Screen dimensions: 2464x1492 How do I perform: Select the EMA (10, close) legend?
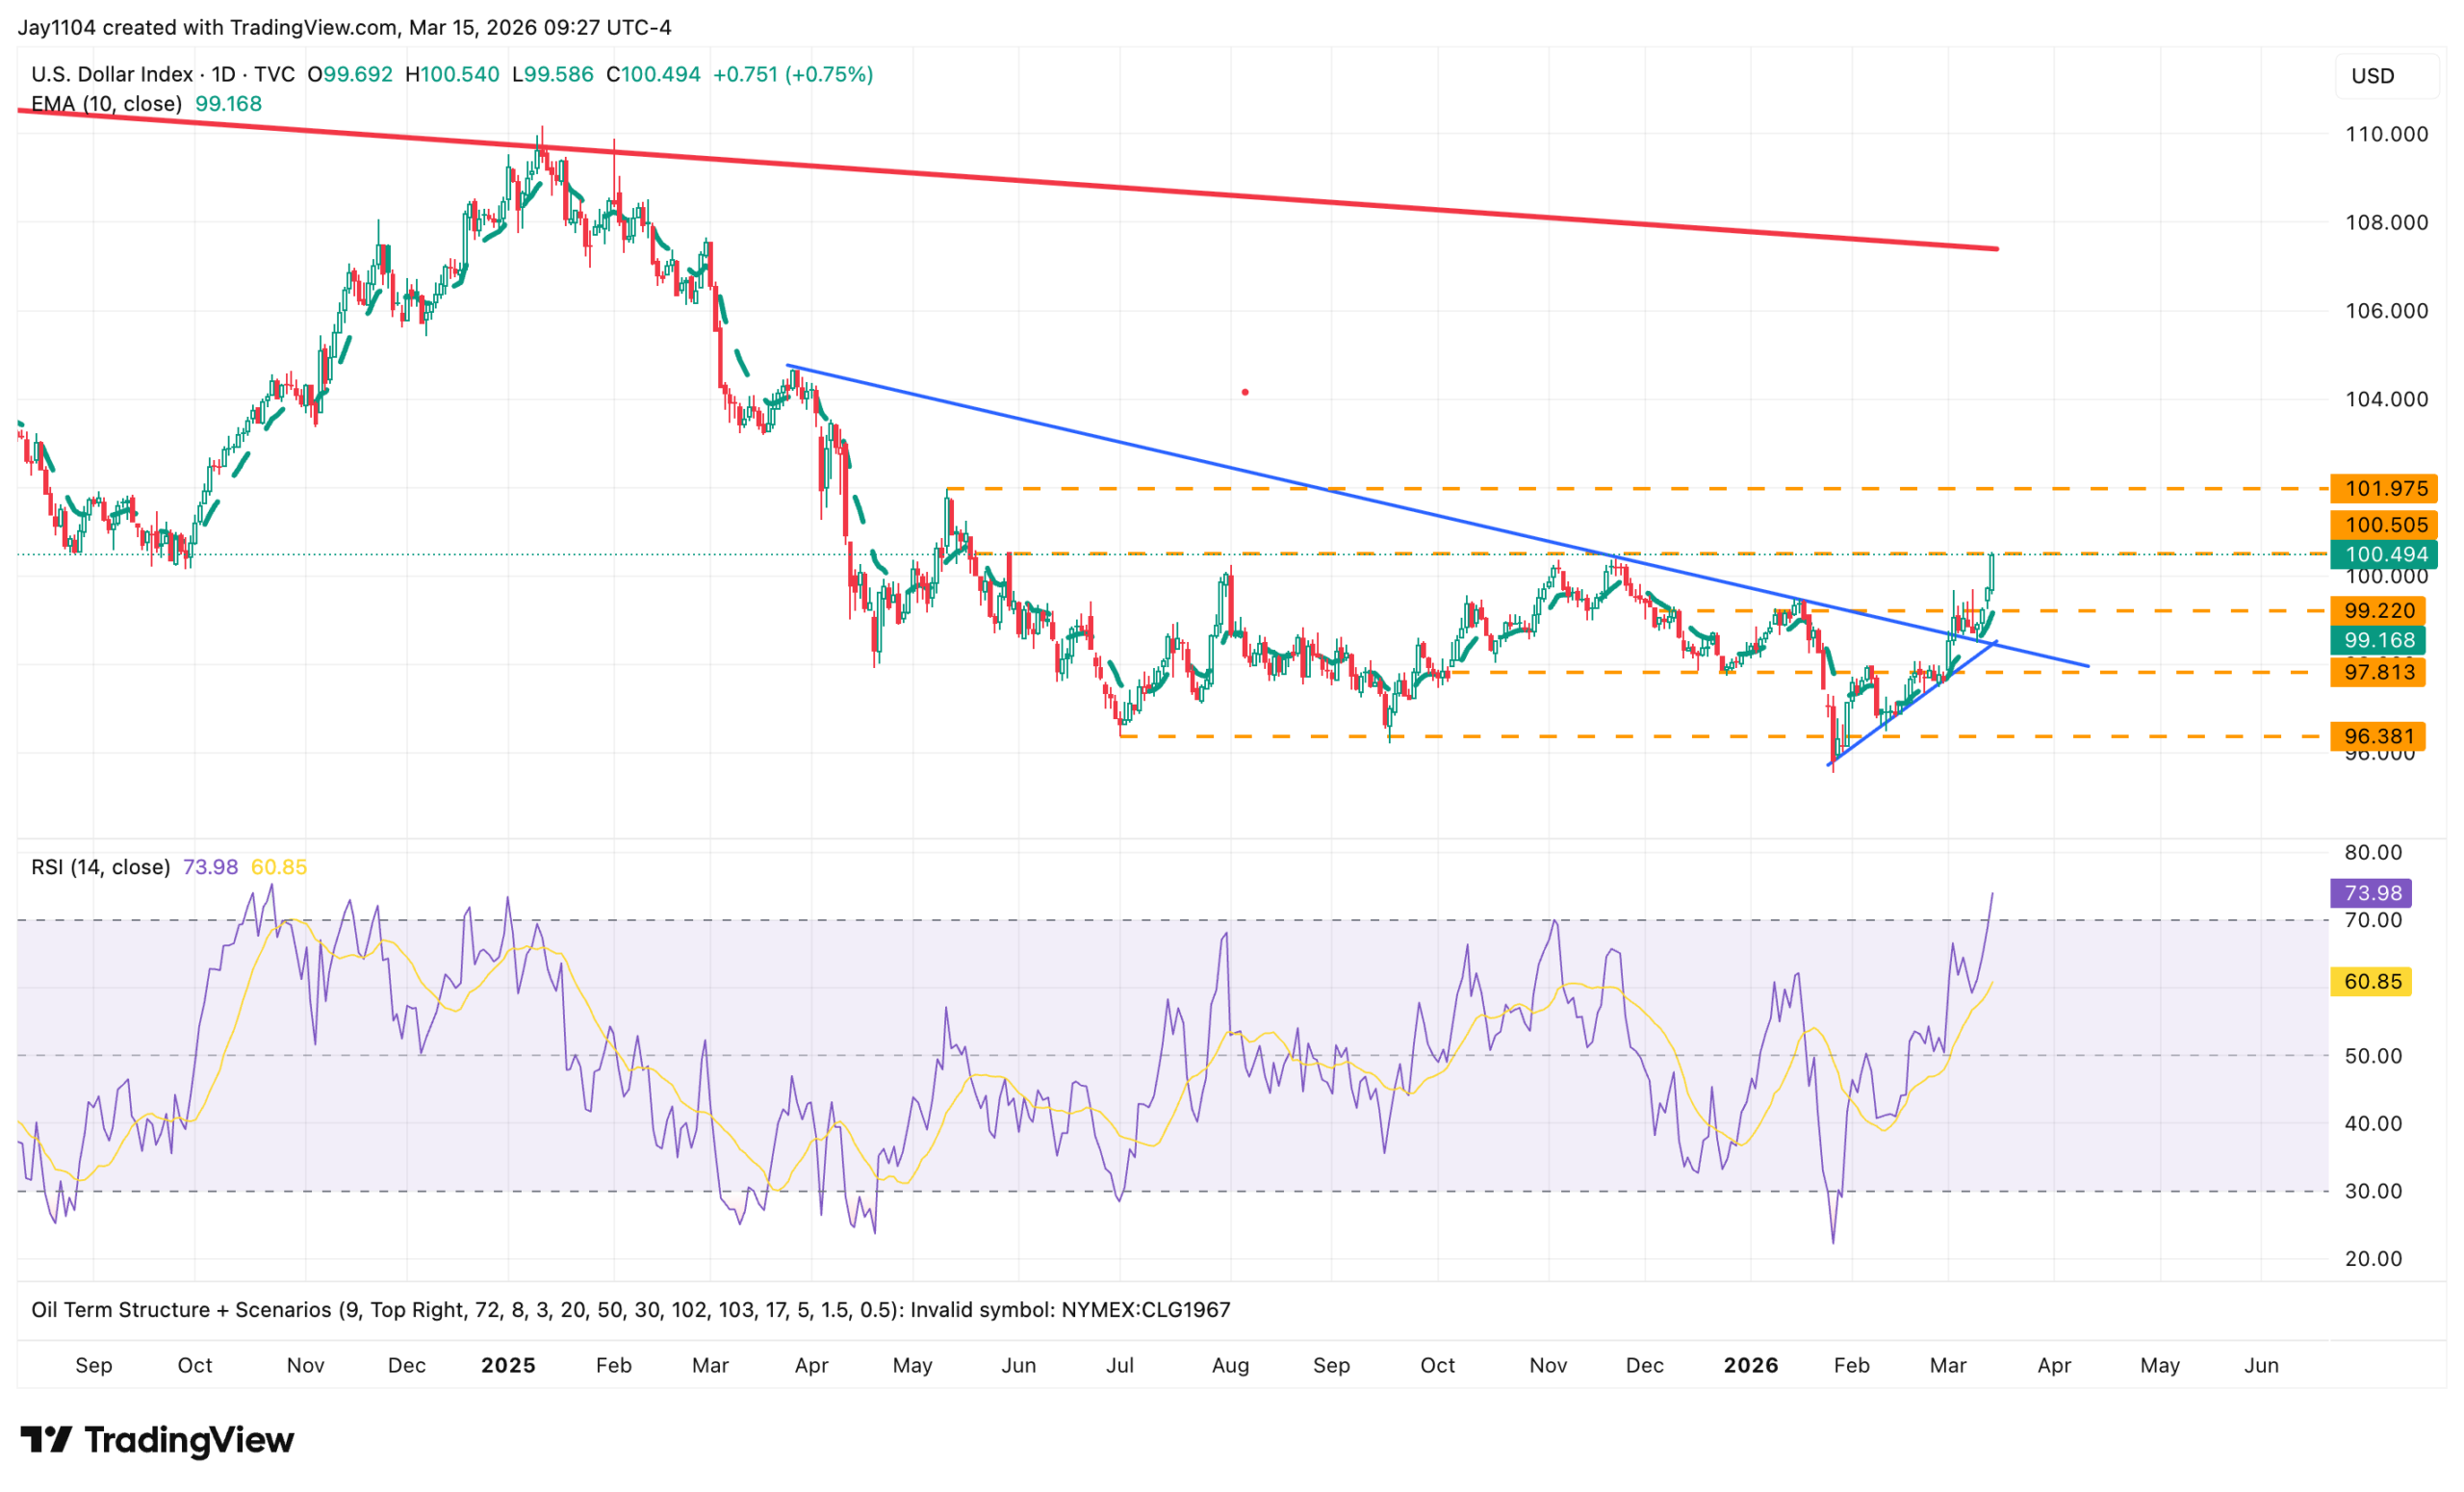point(106,104)
